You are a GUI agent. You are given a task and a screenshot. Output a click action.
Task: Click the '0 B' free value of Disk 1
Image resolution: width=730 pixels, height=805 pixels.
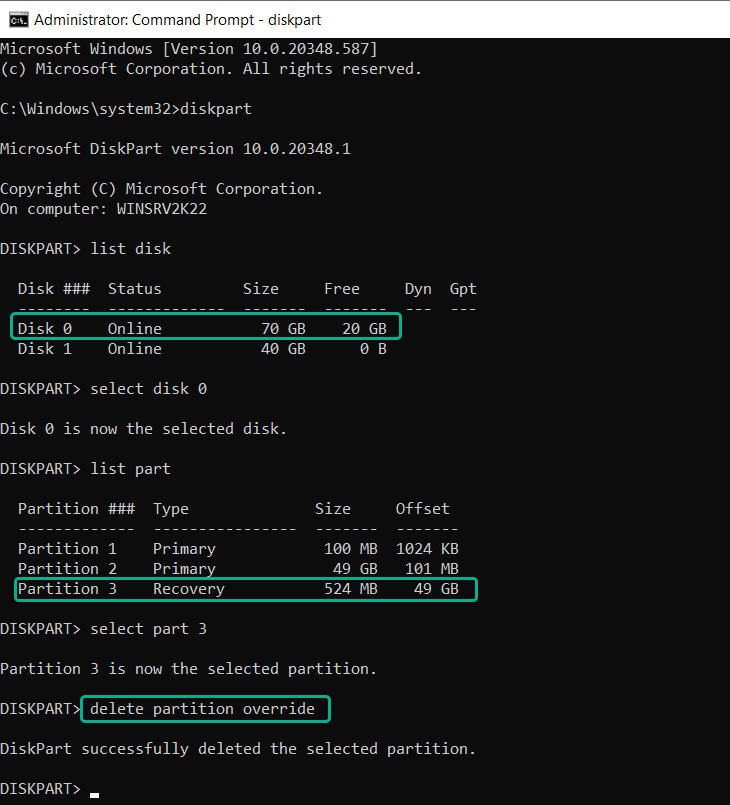(x=373, y=349)
